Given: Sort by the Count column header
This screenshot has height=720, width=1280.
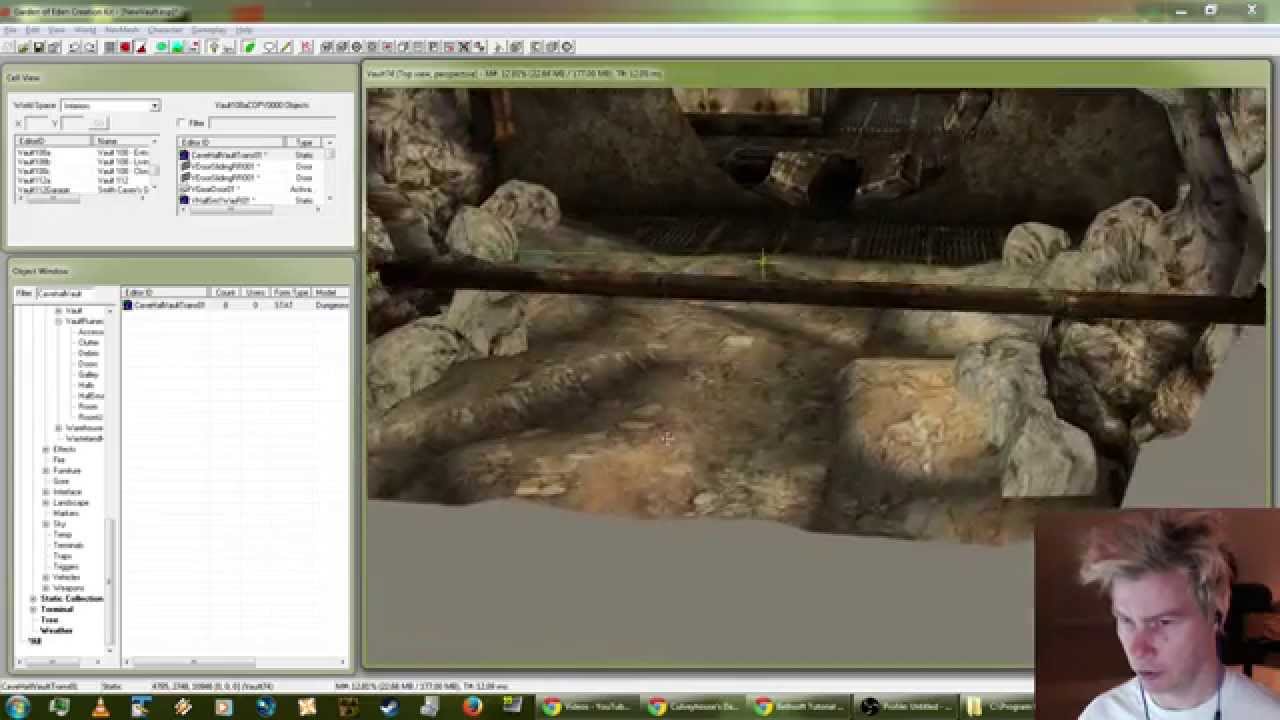Looking at the screenshot, I should [x=225, y=292].
